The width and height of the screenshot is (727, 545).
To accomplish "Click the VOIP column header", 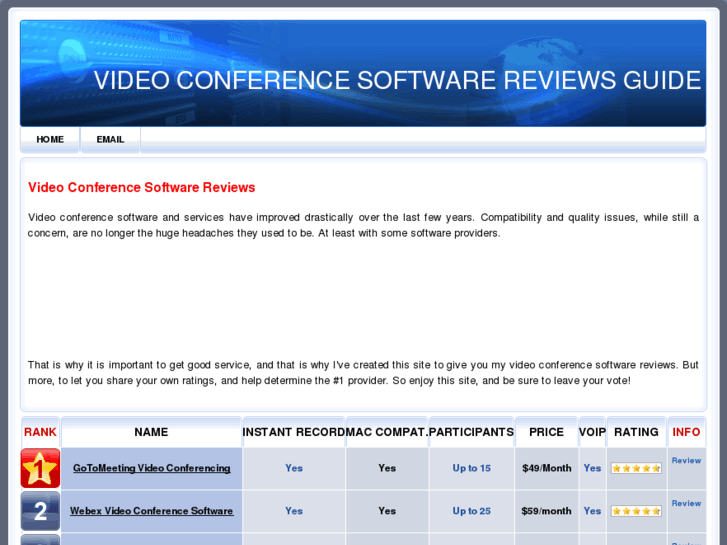I will (592, 432).
